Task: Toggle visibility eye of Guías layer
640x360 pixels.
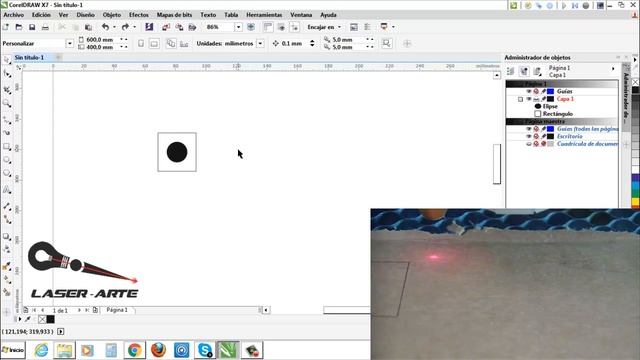Action: 529,91
